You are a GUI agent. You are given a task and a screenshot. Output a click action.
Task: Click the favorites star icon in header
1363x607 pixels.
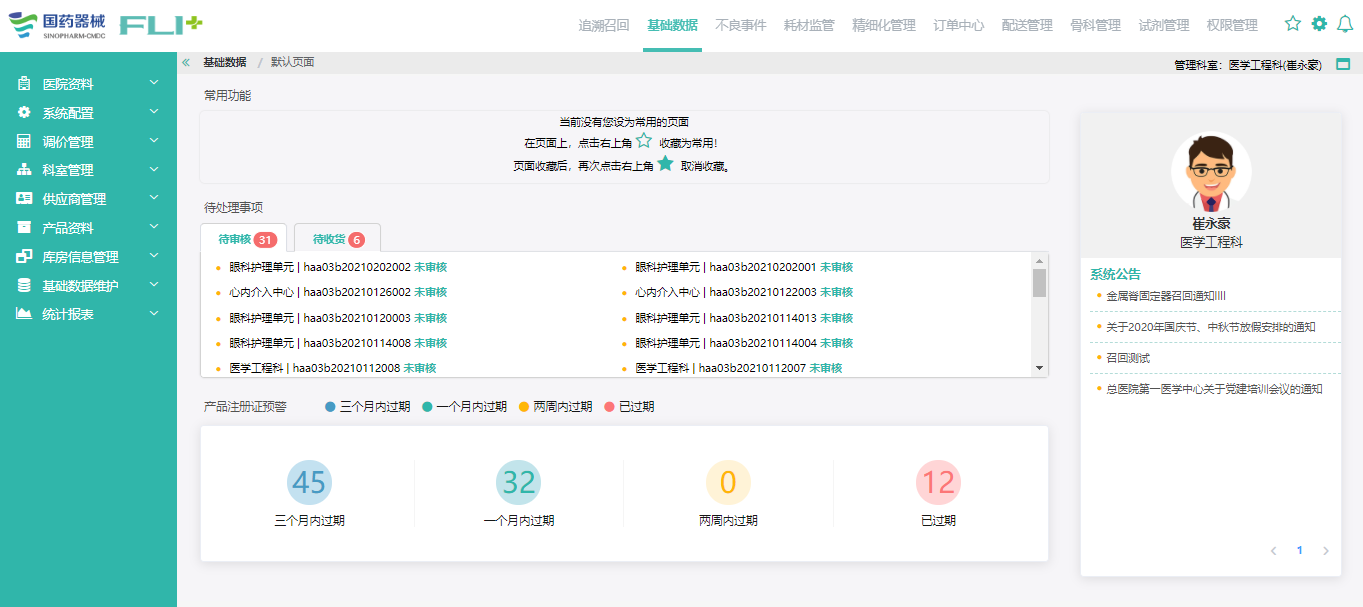pos(1293,24)
